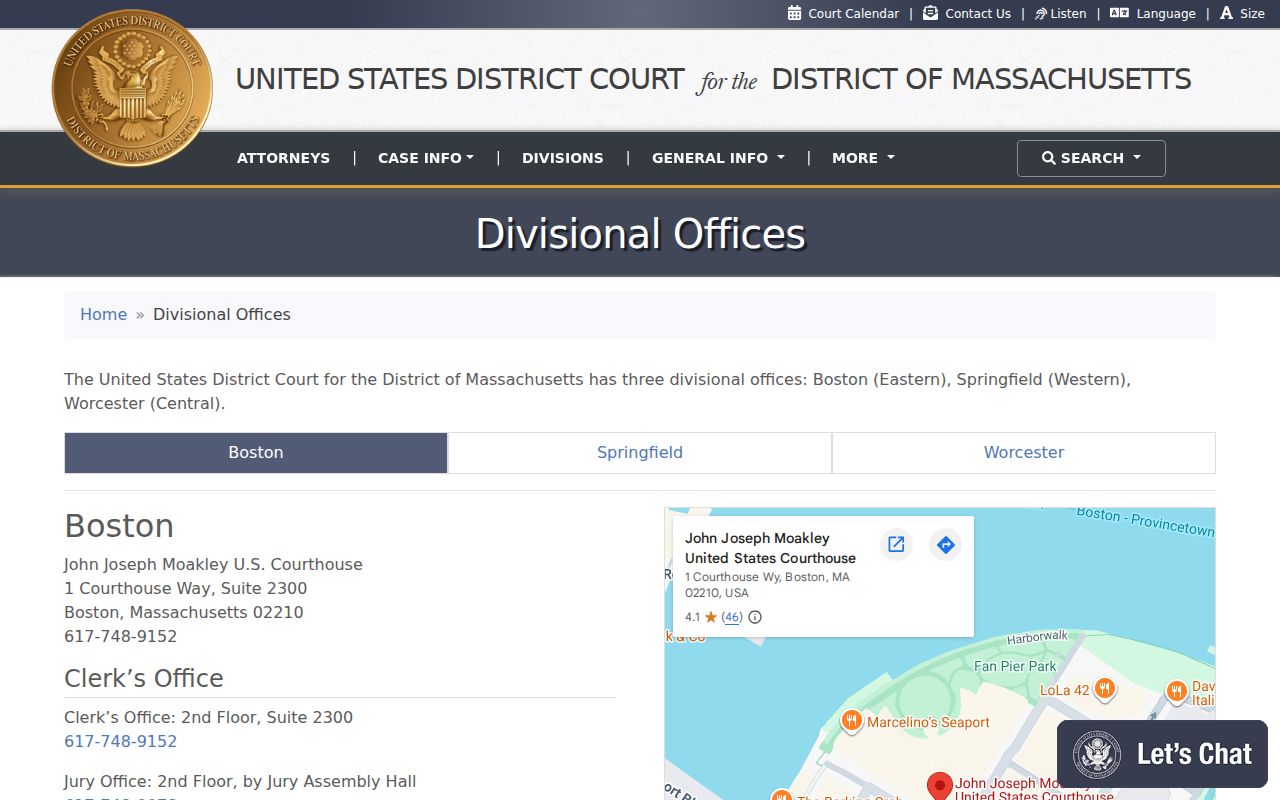Go to the Divisions menu item
The height and width of the screenshot is (800, 1280).
point(563,158)
